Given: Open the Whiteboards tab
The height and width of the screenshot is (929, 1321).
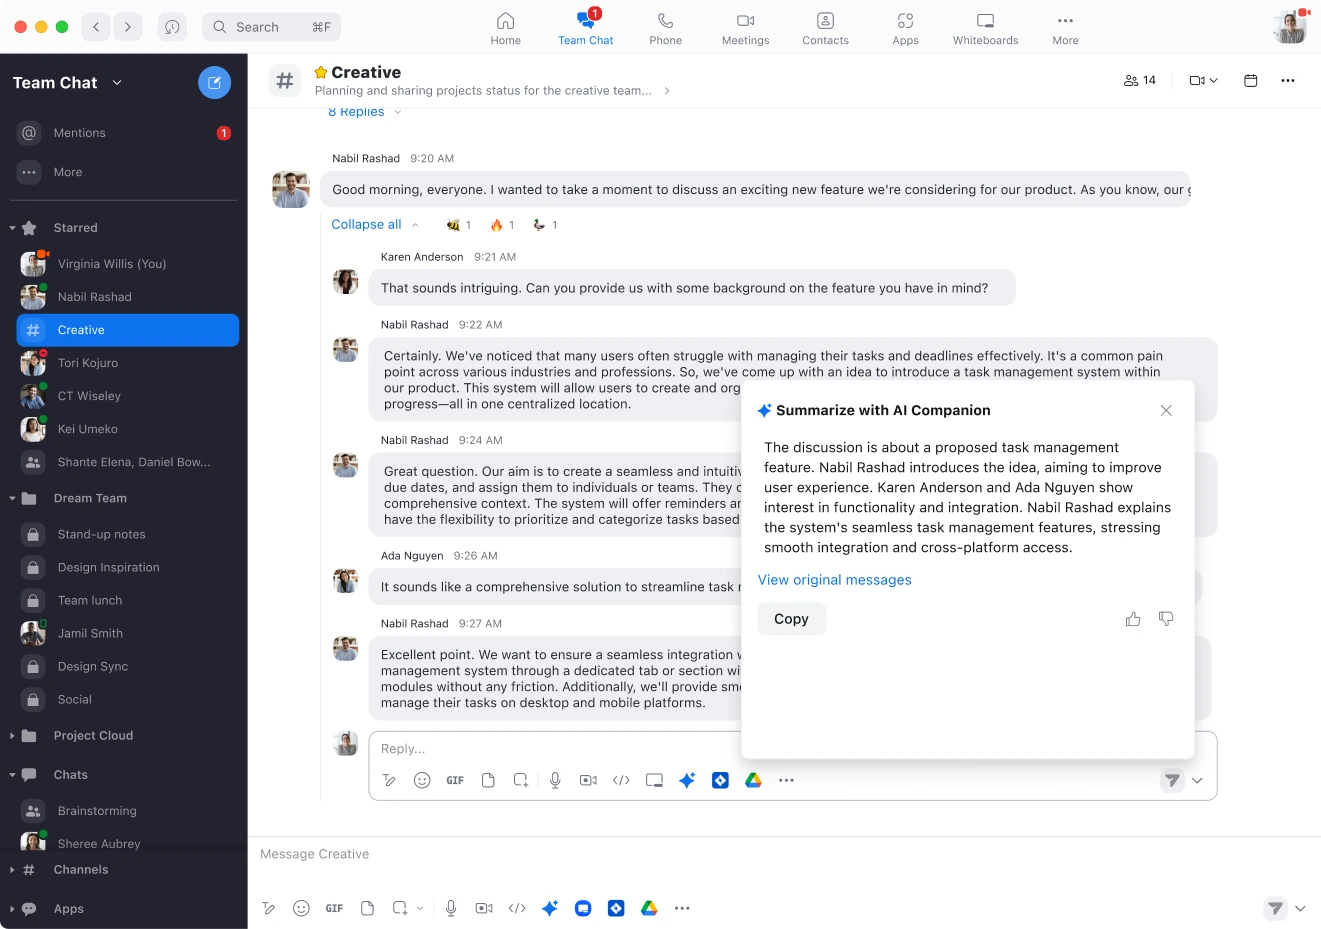Looking at the screenshot, I should coord(984,27).
